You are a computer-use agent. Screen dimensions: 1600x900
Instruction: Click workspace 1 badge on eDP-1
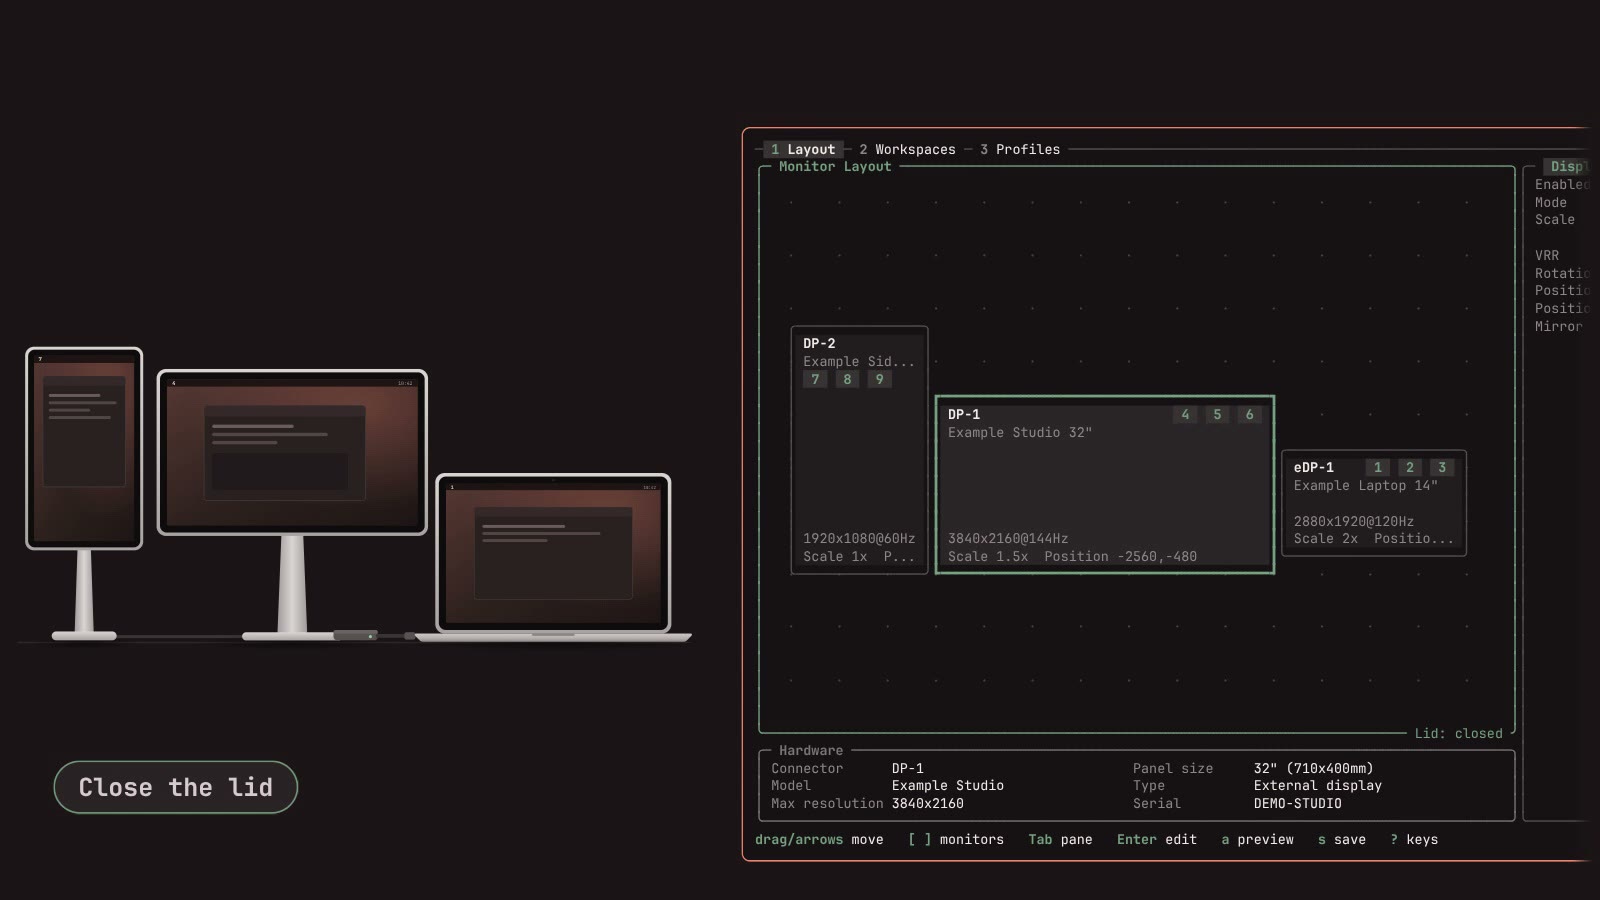[1378, 467]
